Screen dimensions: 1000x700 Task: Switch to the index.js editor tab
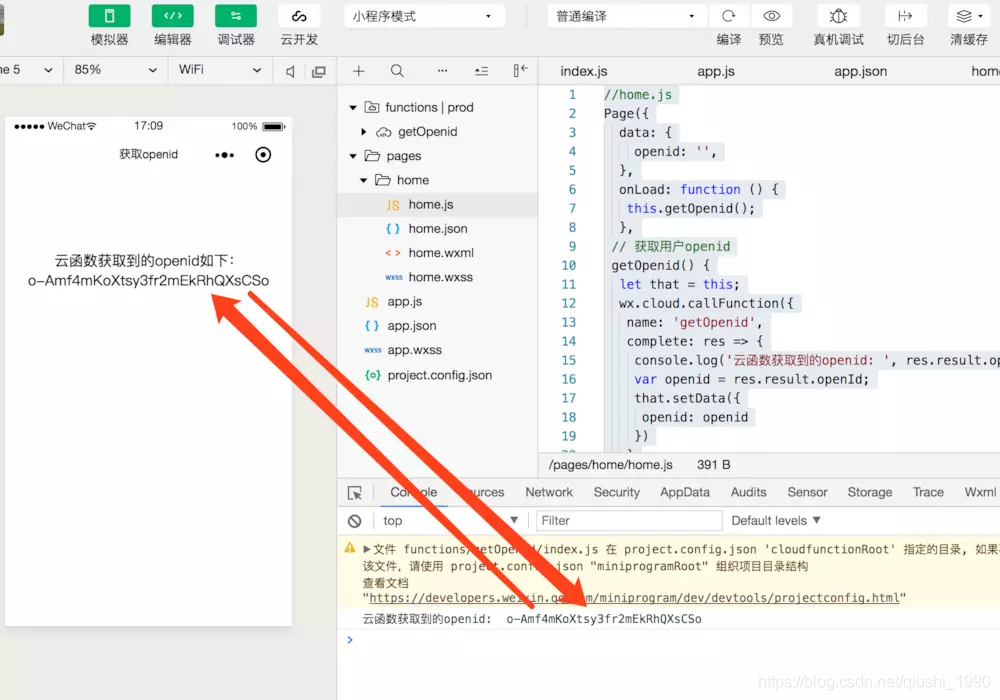[584, 71]
